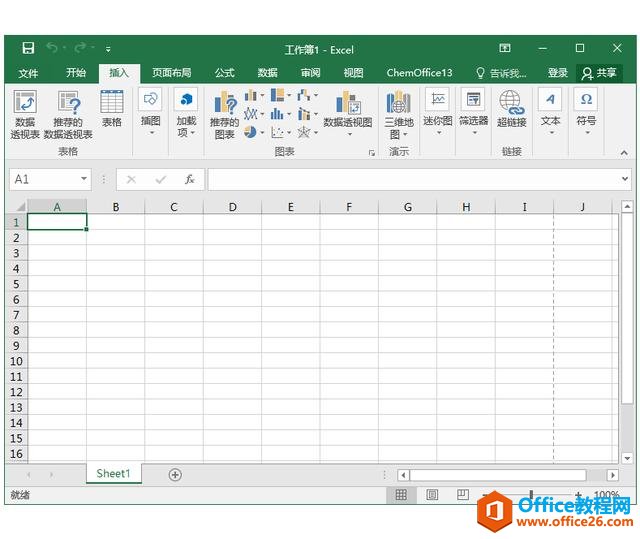Open the 加载项 add-ins dropdown
Viewport: 640px width, 539px height.
tap(186, 112)
